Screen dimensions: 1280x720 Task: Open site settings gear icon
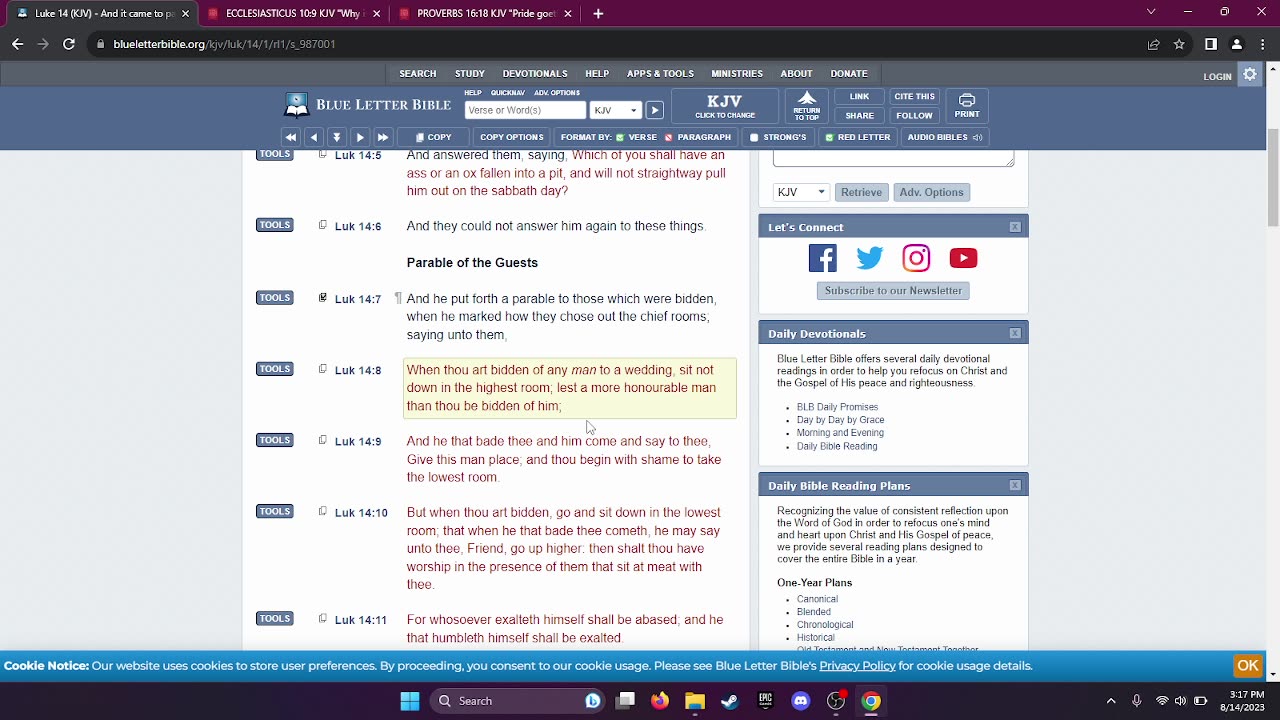coord(1250,75)
